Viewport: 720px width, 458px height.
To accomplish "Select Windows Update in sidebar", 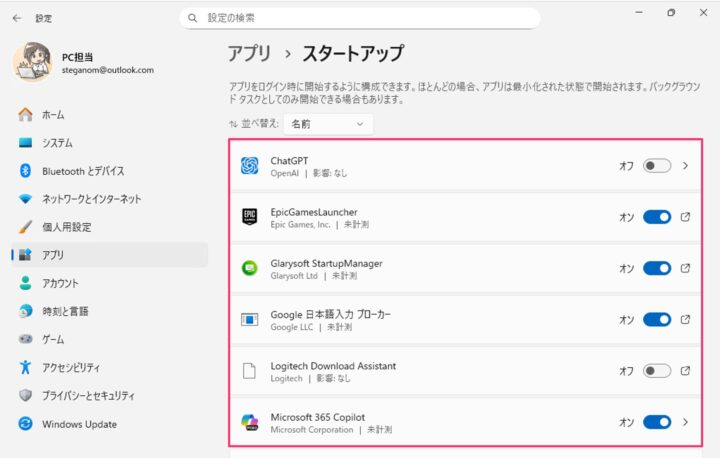I will click(78, 424).
